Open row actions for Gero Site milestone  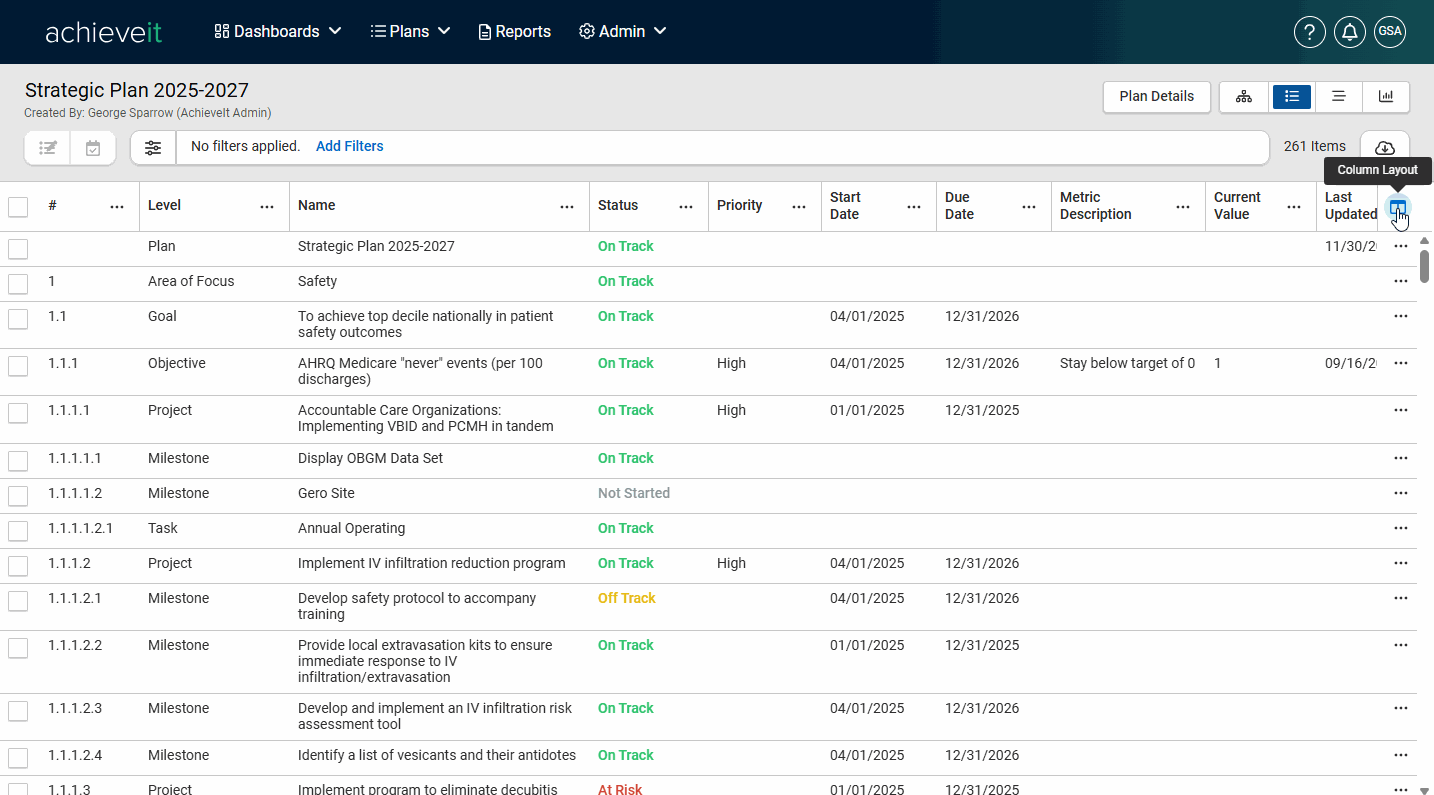[1401, 493]
